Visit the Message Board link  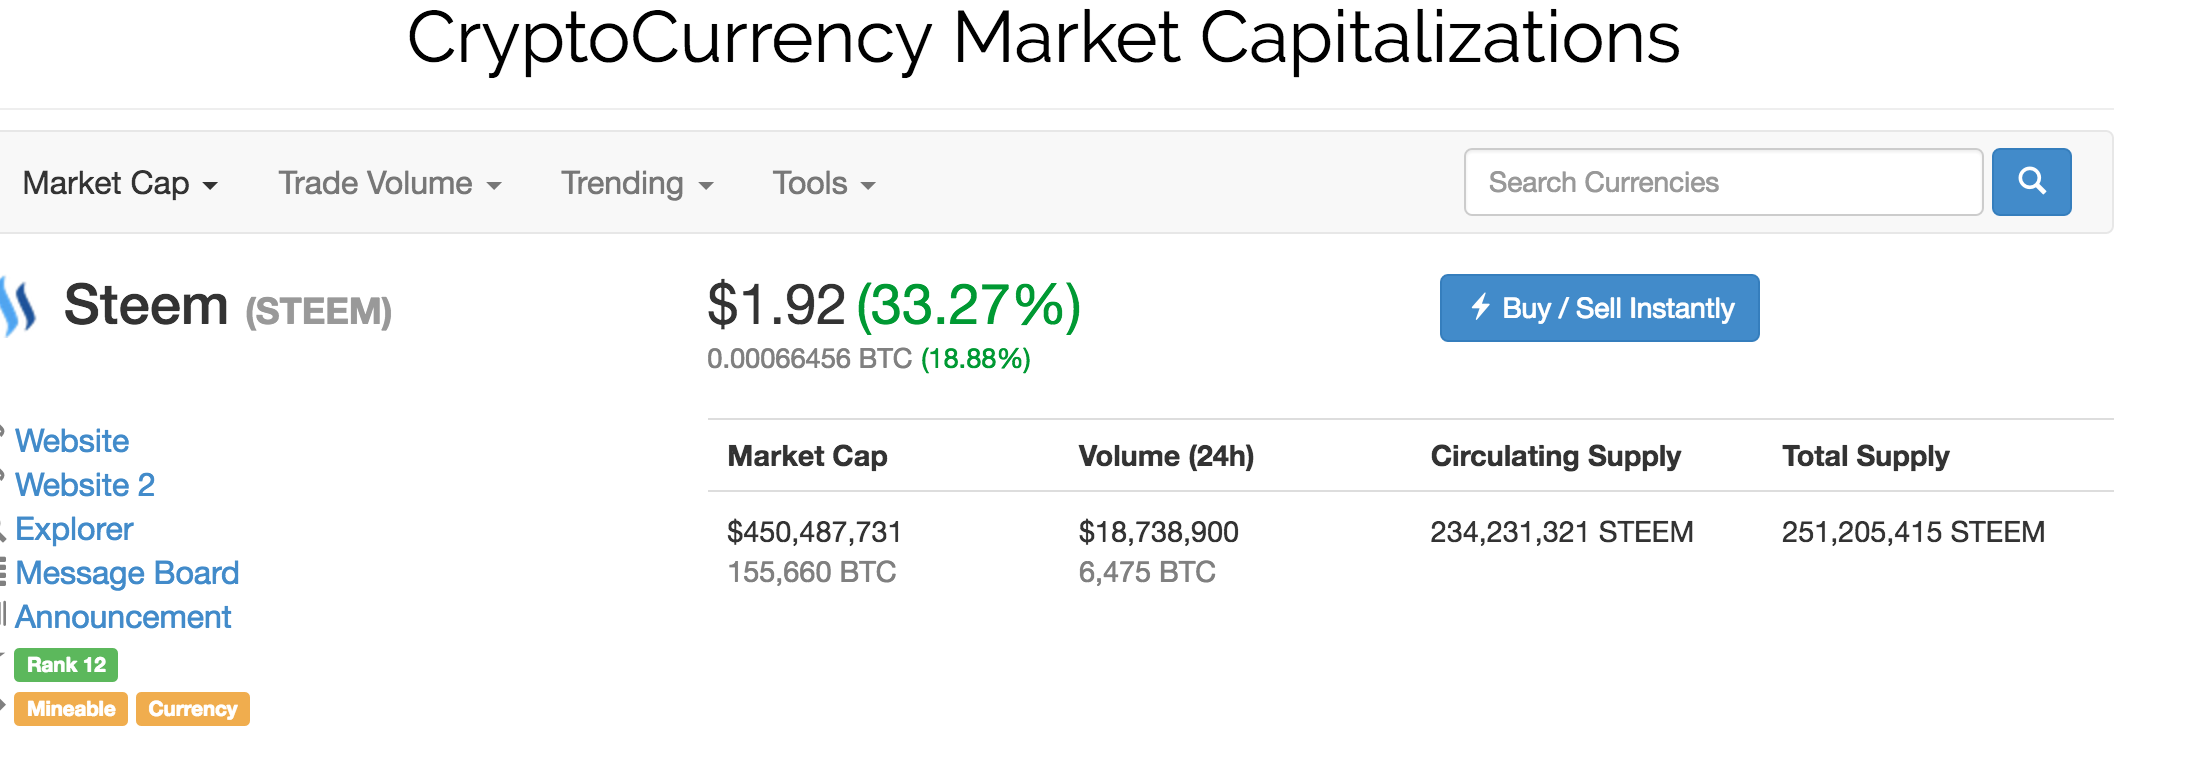127,573
